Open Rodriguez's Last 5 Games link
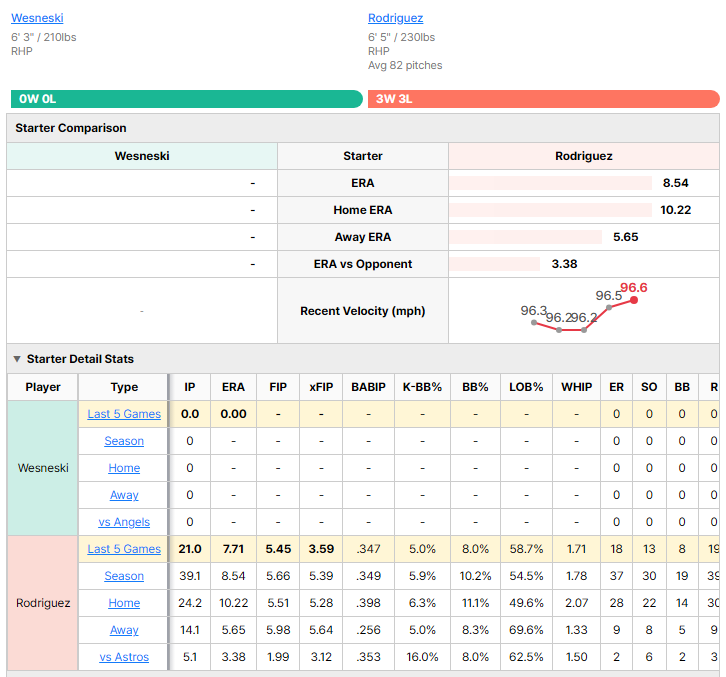726x677 pixels. (x=124, y=549)
